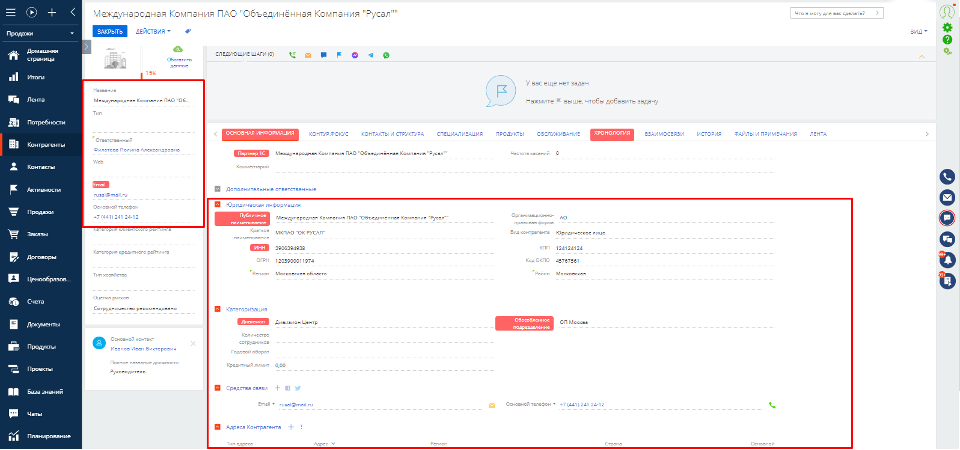960x450 pixels.
Task: Click the blue feed message icon in next steps
Action: pyautogui.click(x=323, y=55)
